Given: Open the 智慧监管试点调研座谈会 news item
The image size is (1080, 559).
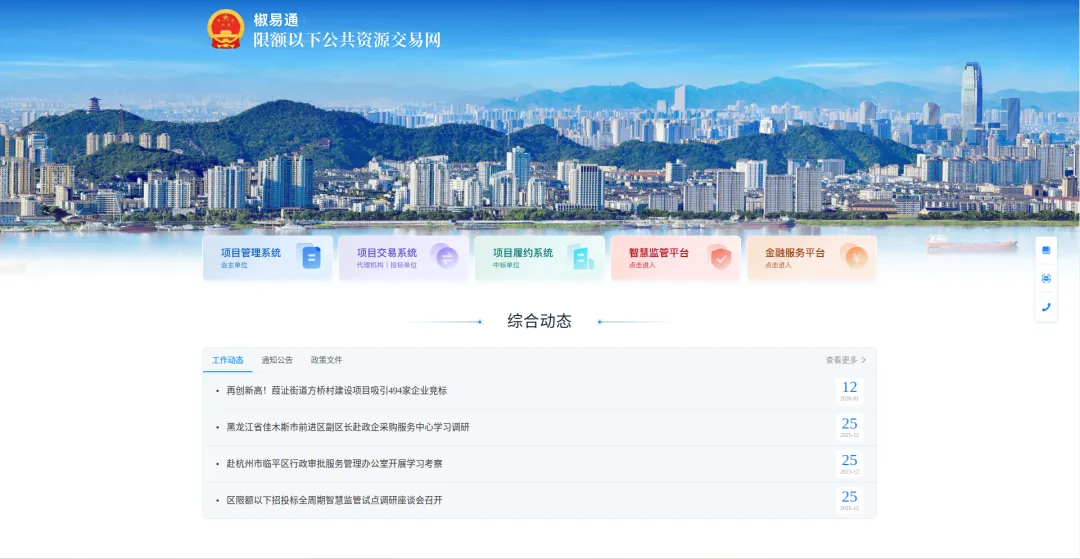Looking at the screenshot, I should point(334,500).
